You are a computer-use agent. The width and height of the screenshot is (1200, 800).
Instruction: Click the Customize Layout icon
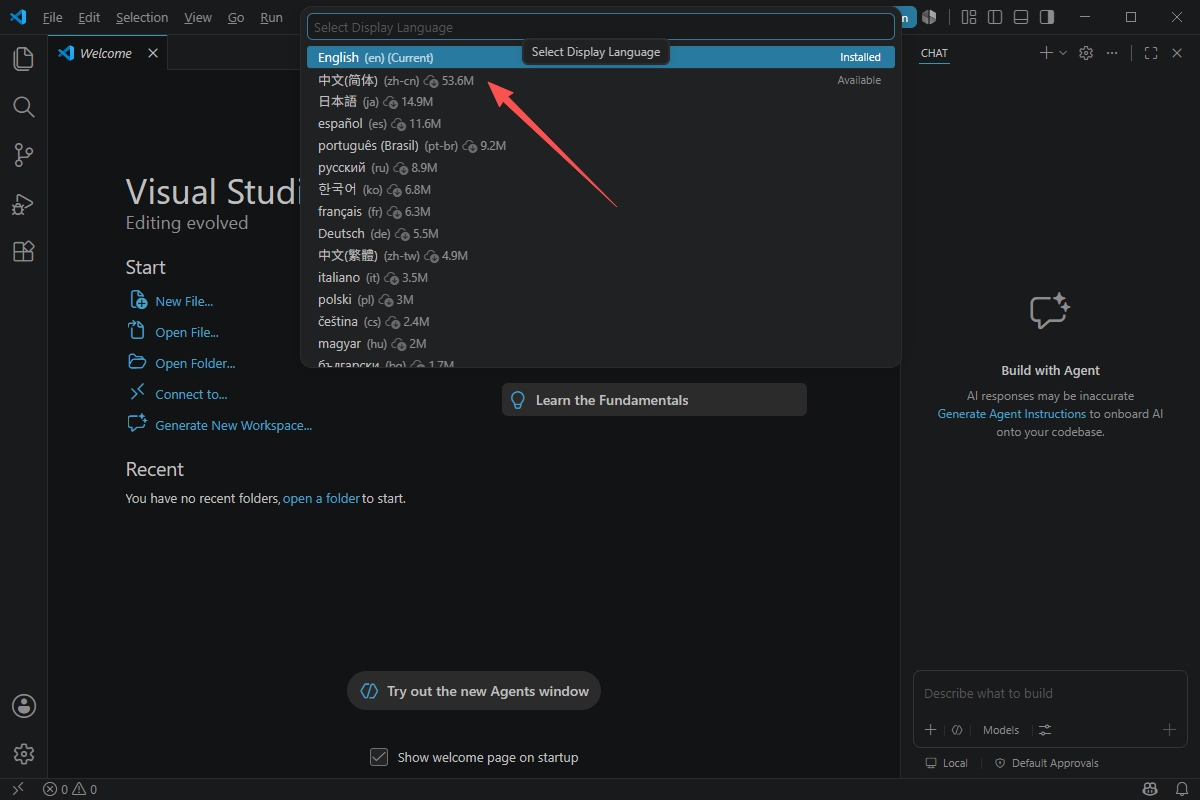coord(968,17)
